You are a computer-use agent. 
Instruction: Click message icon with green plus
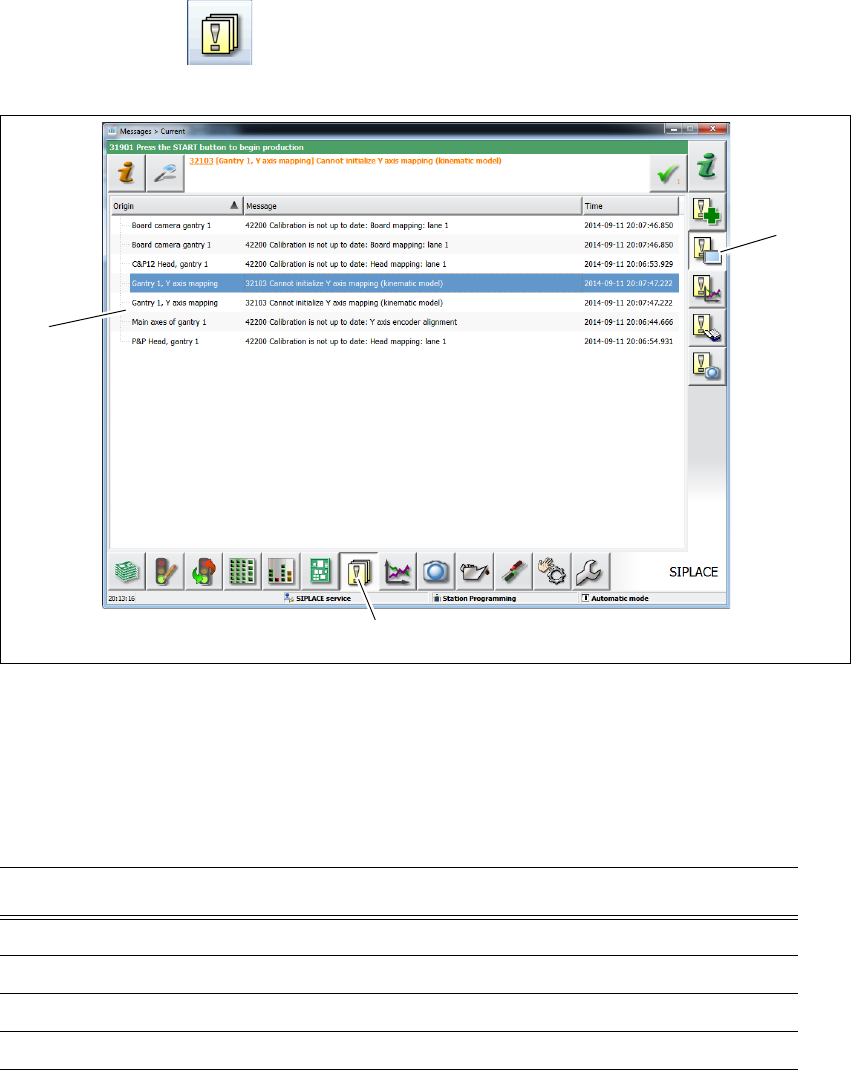coord(707,212)
